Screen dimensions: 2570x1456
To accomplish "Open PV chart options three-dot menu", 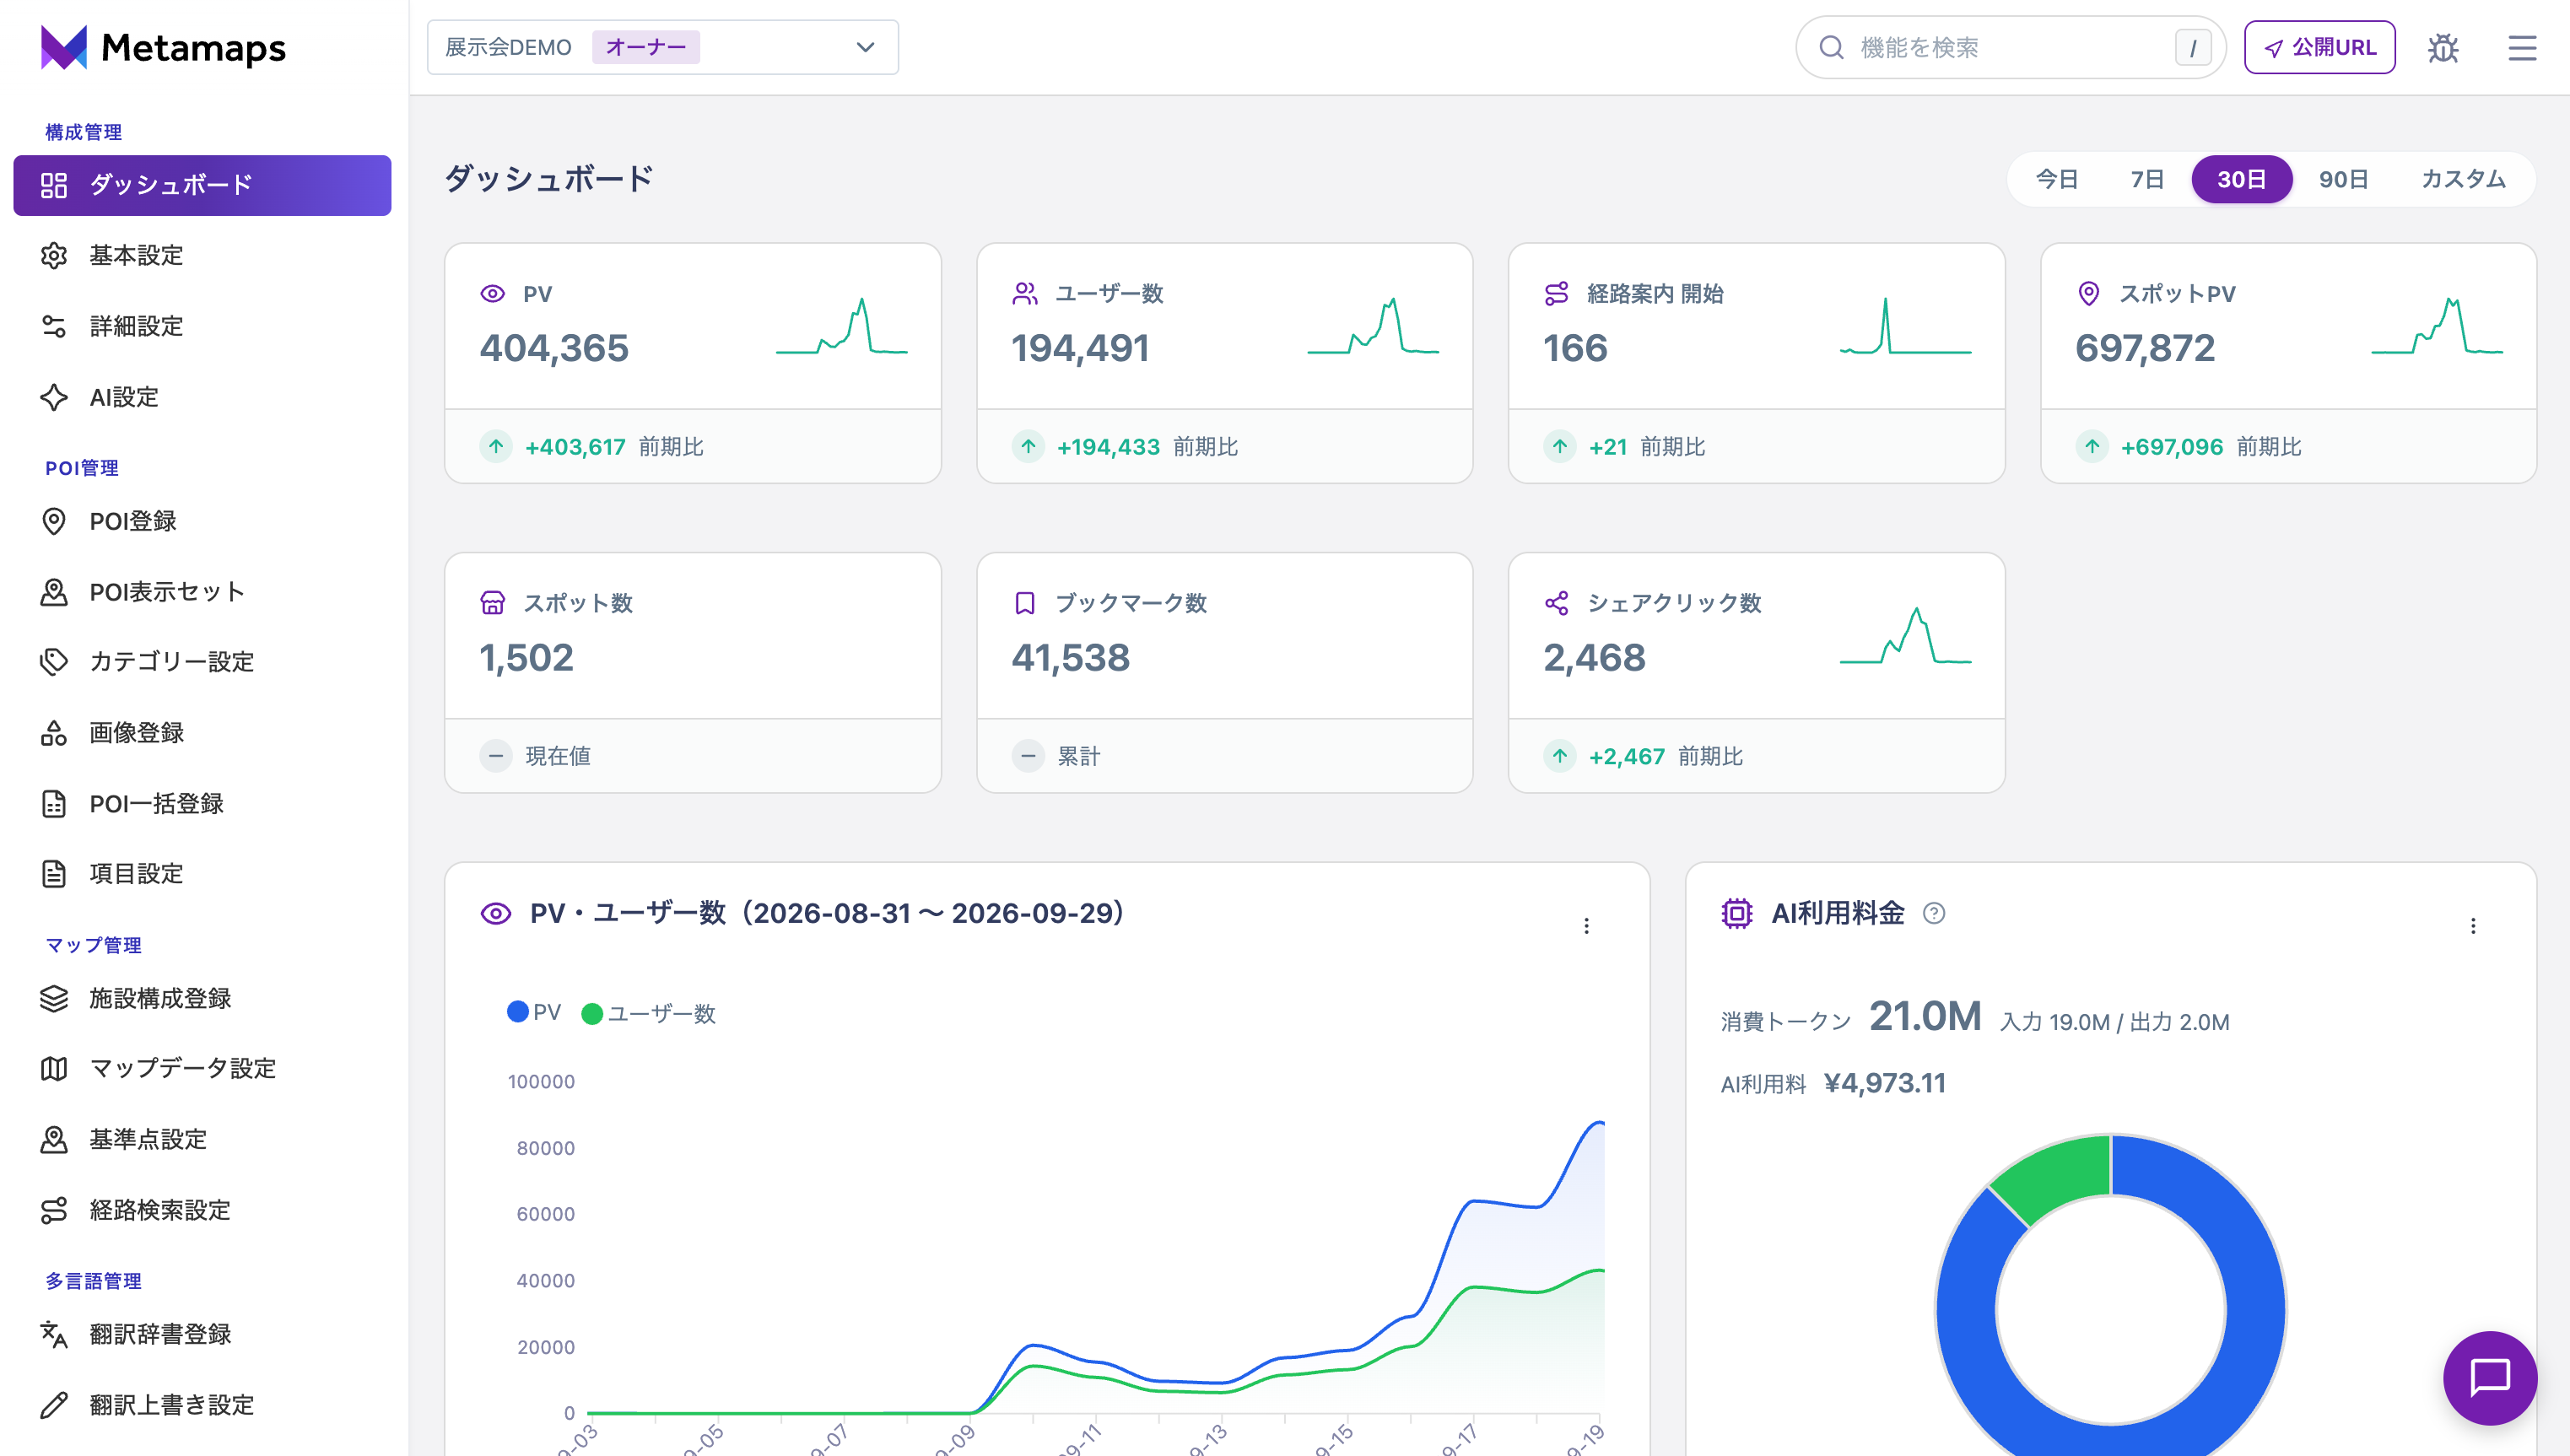I will pos(1586,926).
